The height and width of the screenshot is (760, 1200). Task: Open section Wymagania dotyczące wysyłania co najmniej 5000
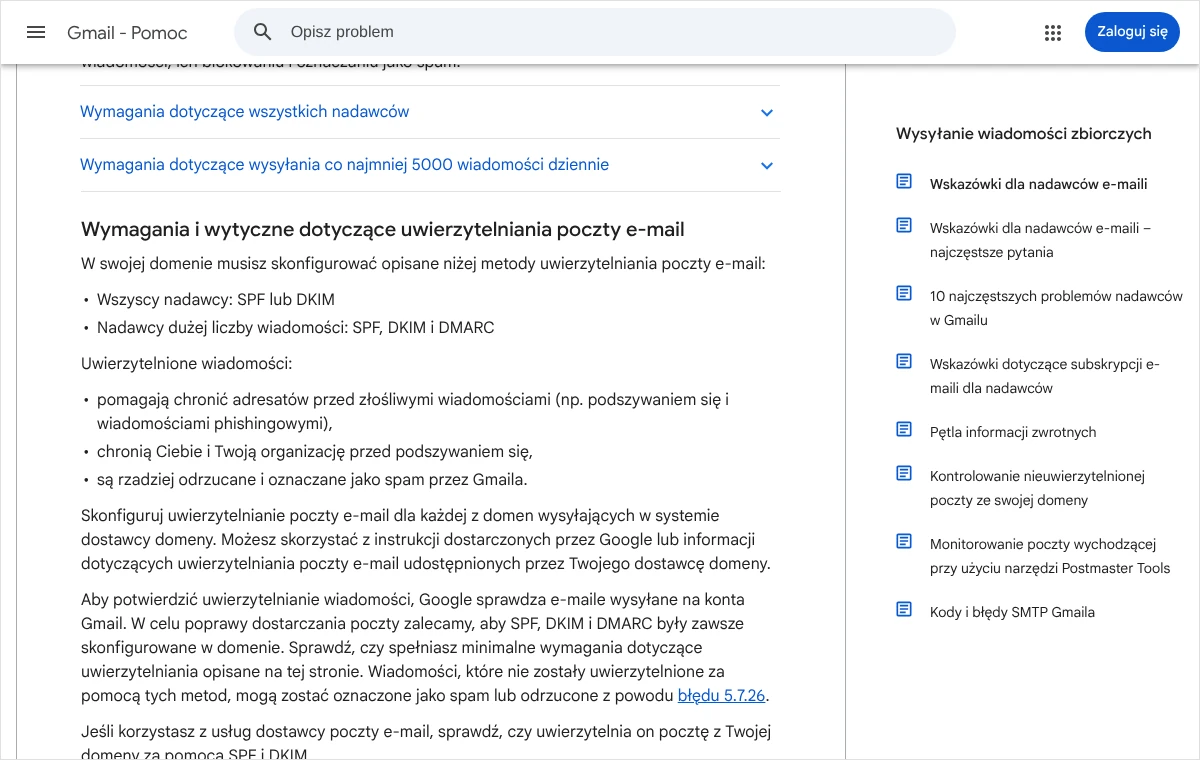[430, 165]
